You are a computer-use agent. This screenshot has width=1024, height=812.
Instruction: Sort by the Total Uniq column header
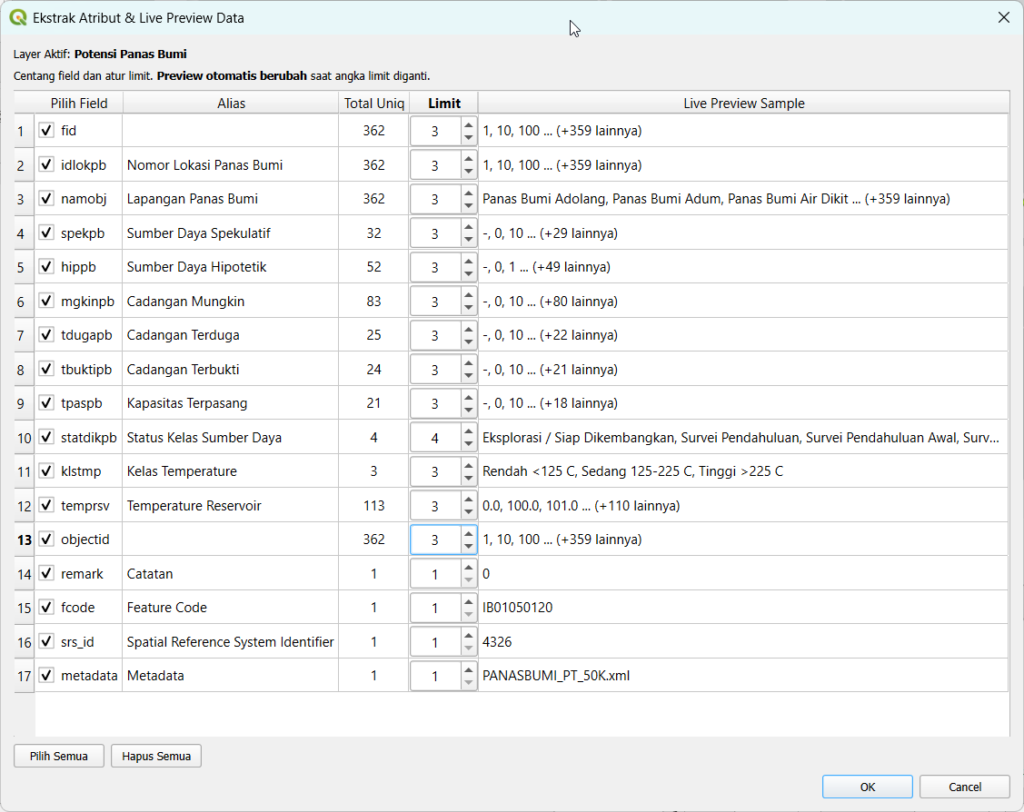click(374, 103)
